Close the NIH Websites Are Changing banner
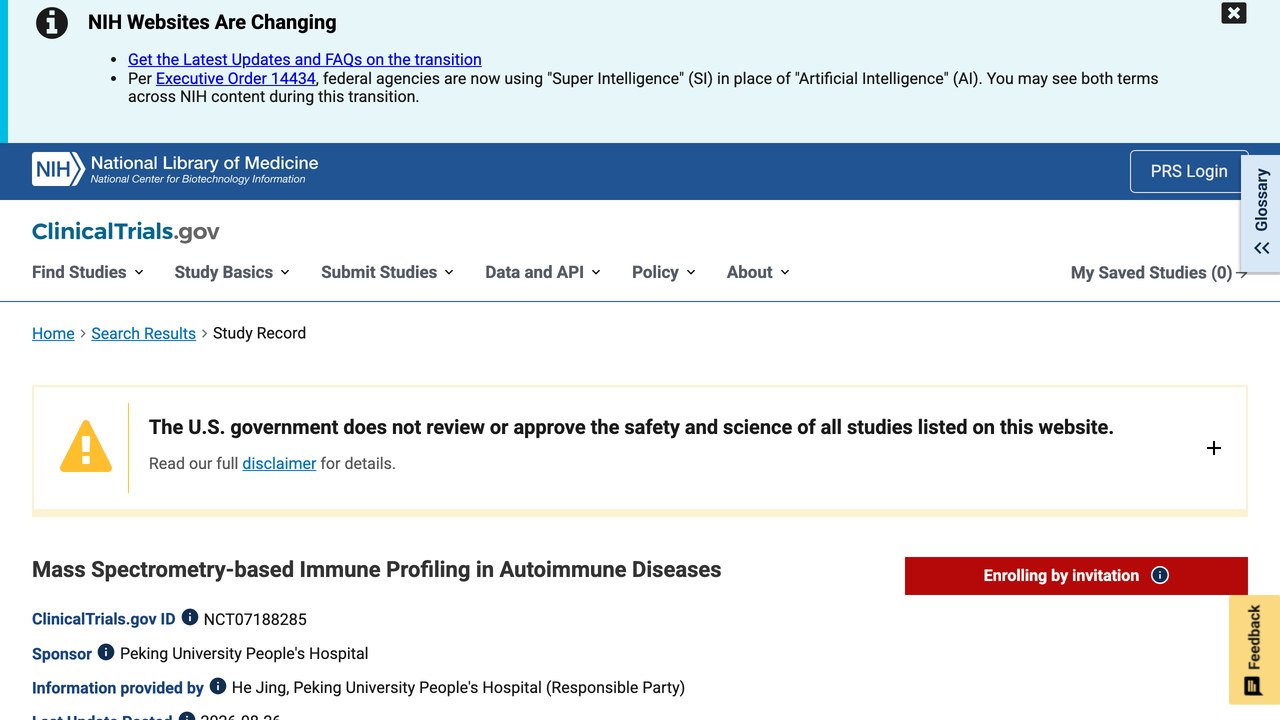 coord(1234,13)
